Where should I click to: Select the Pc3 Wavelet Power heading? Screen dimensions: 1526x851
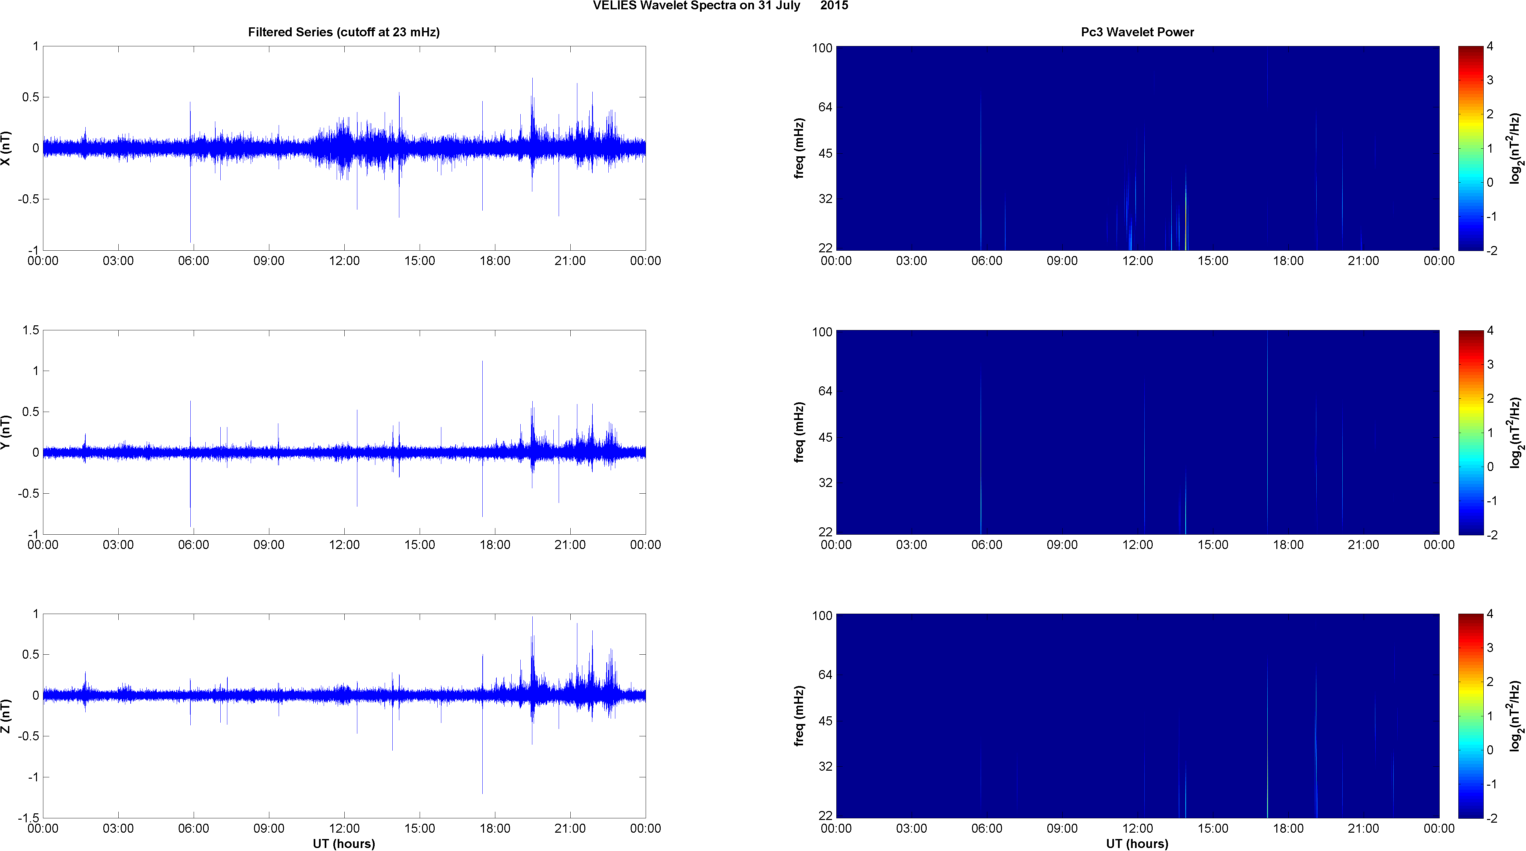1137,32
